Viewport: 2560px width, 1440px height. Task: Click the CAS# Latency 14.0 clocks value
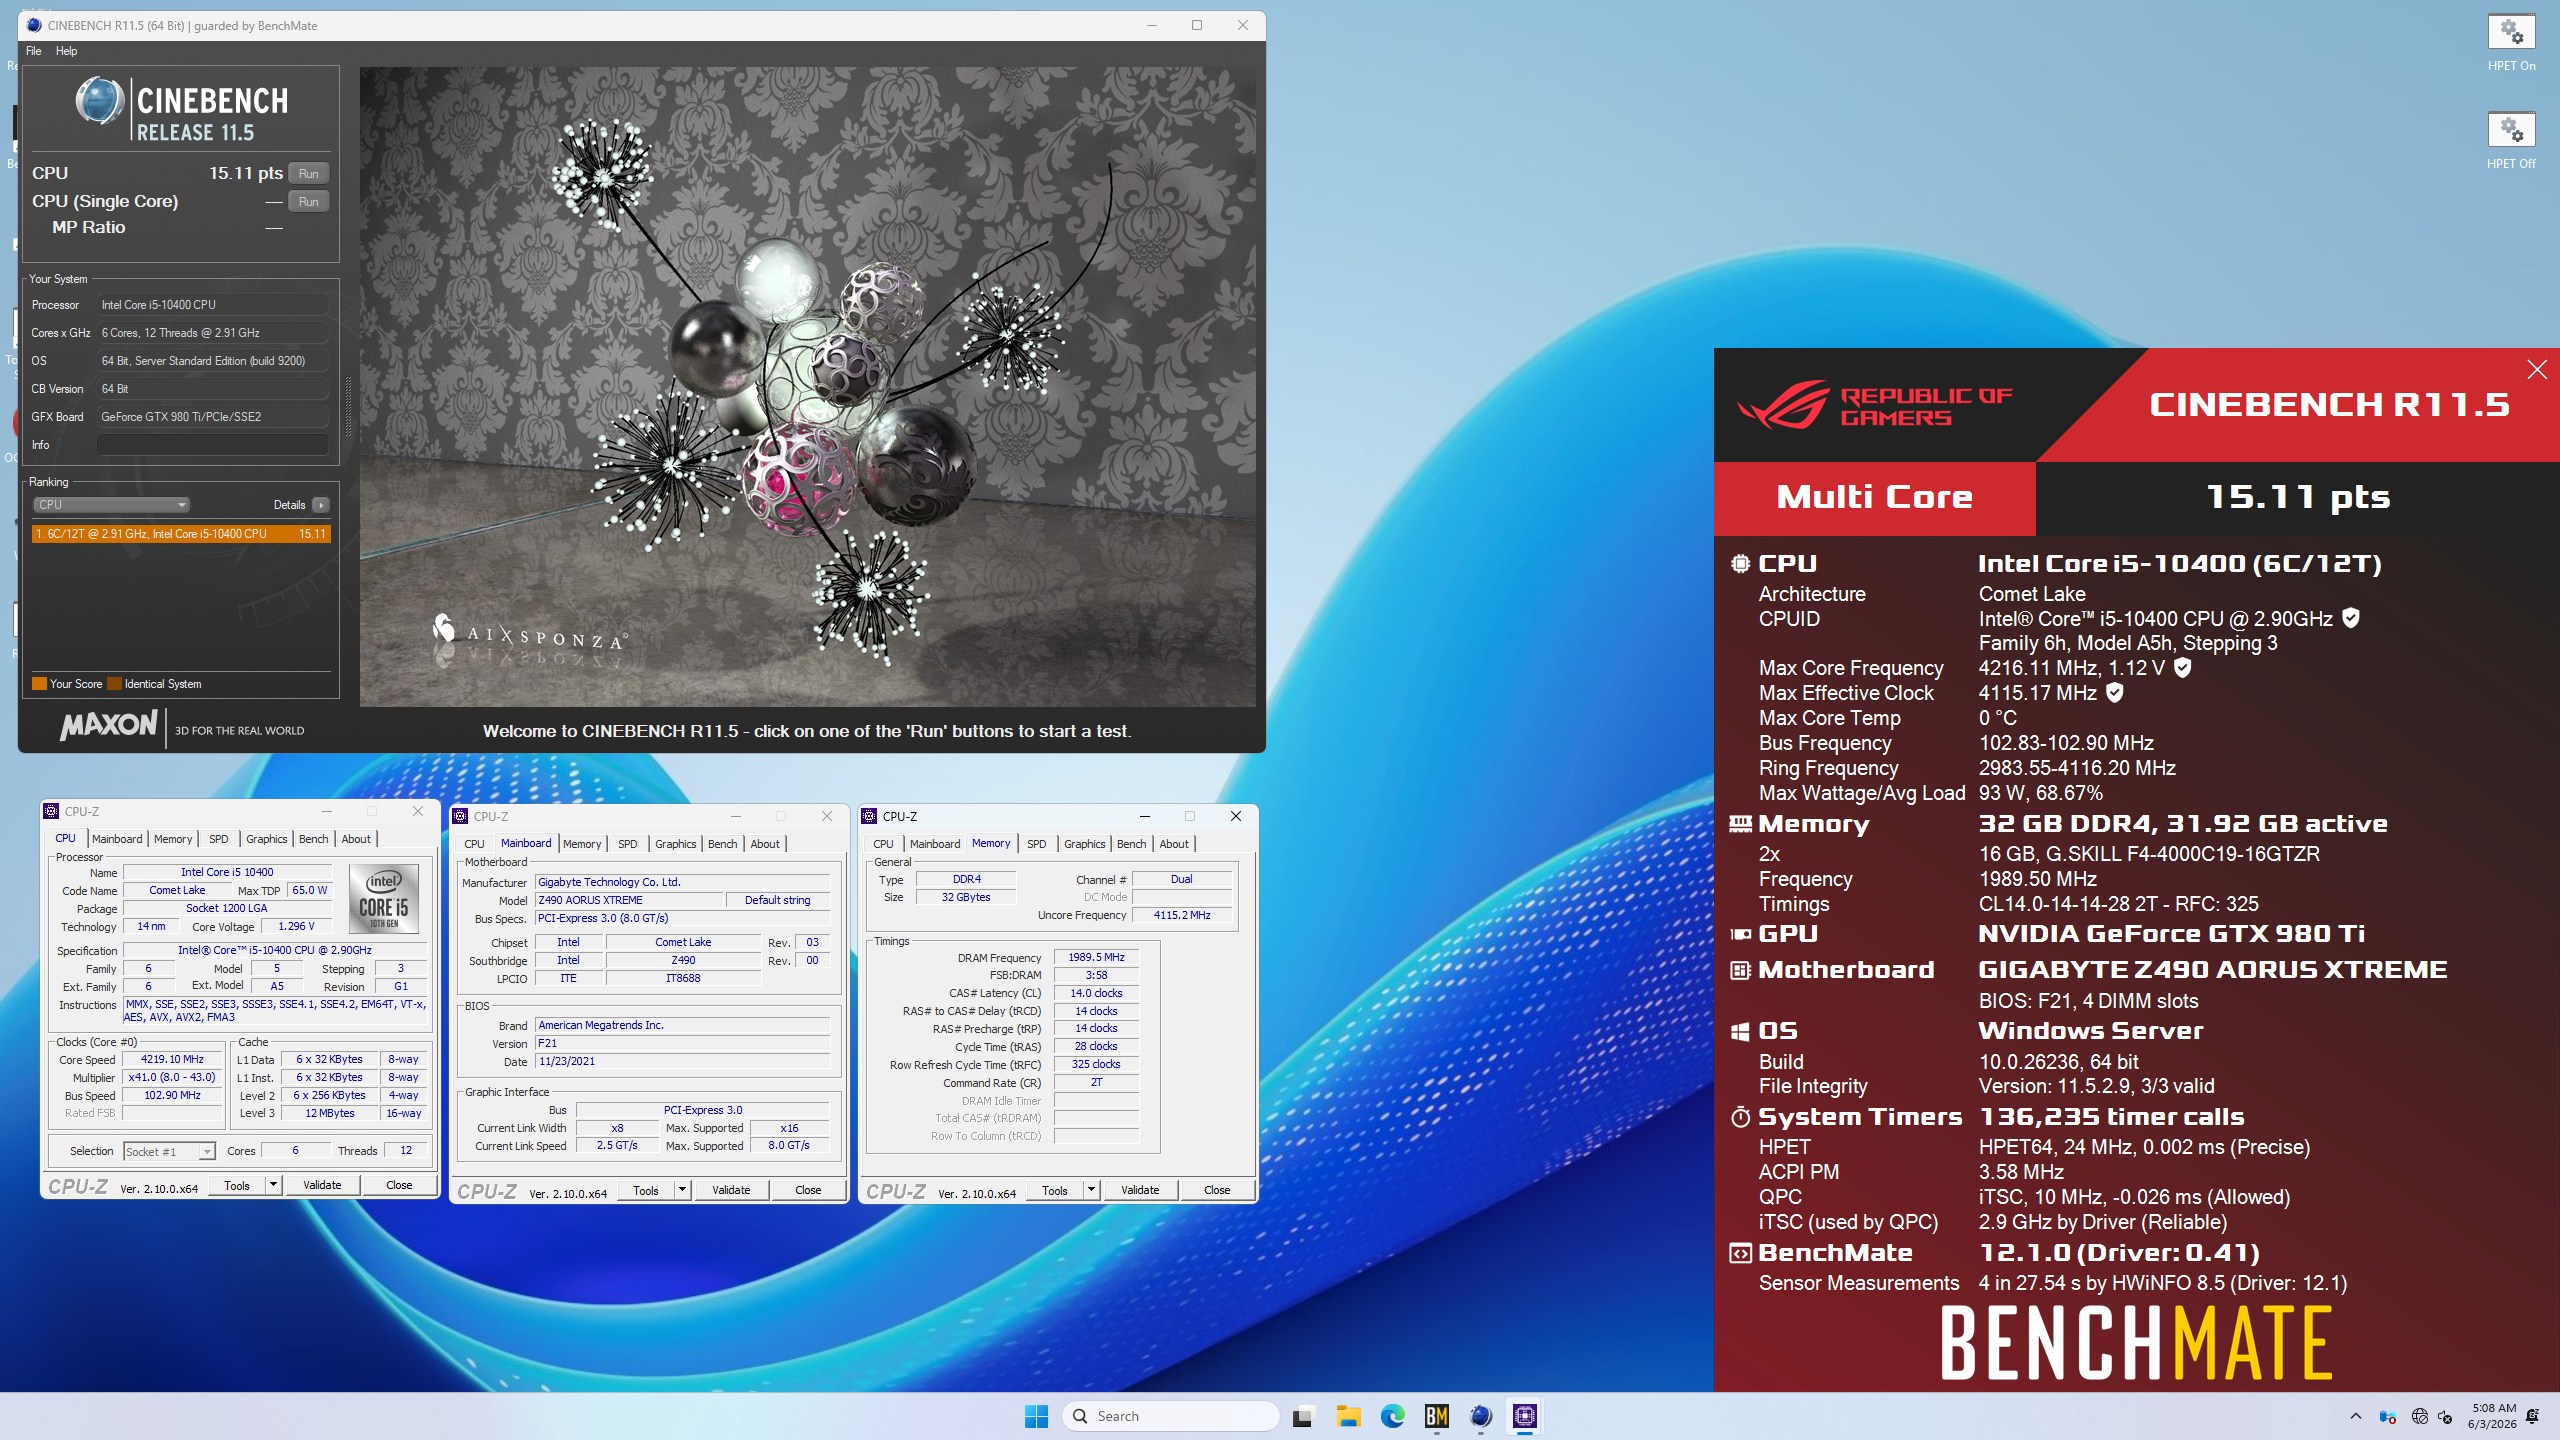pos(1096,993)
